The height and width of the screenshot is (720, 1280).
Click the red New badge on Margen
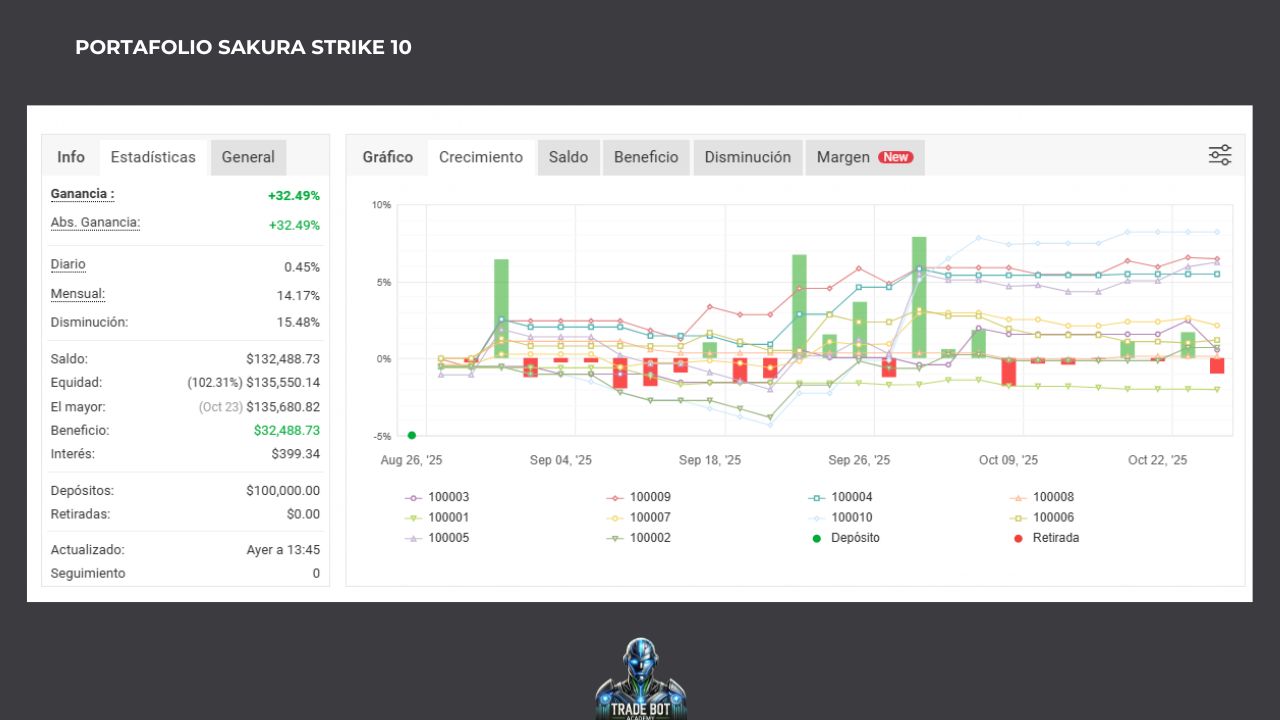tap(895, 157)
